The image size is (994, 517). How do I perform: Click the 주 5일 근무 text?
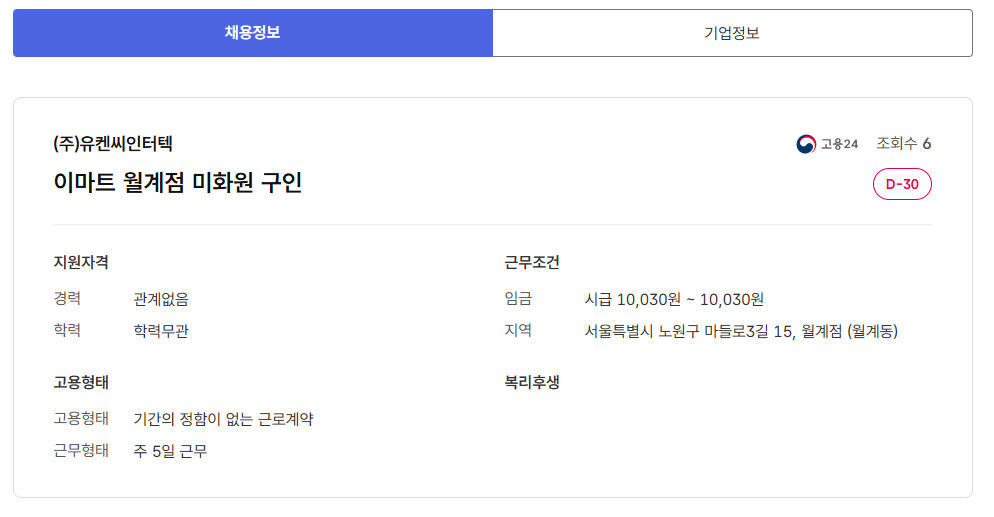tap(170, 451)
